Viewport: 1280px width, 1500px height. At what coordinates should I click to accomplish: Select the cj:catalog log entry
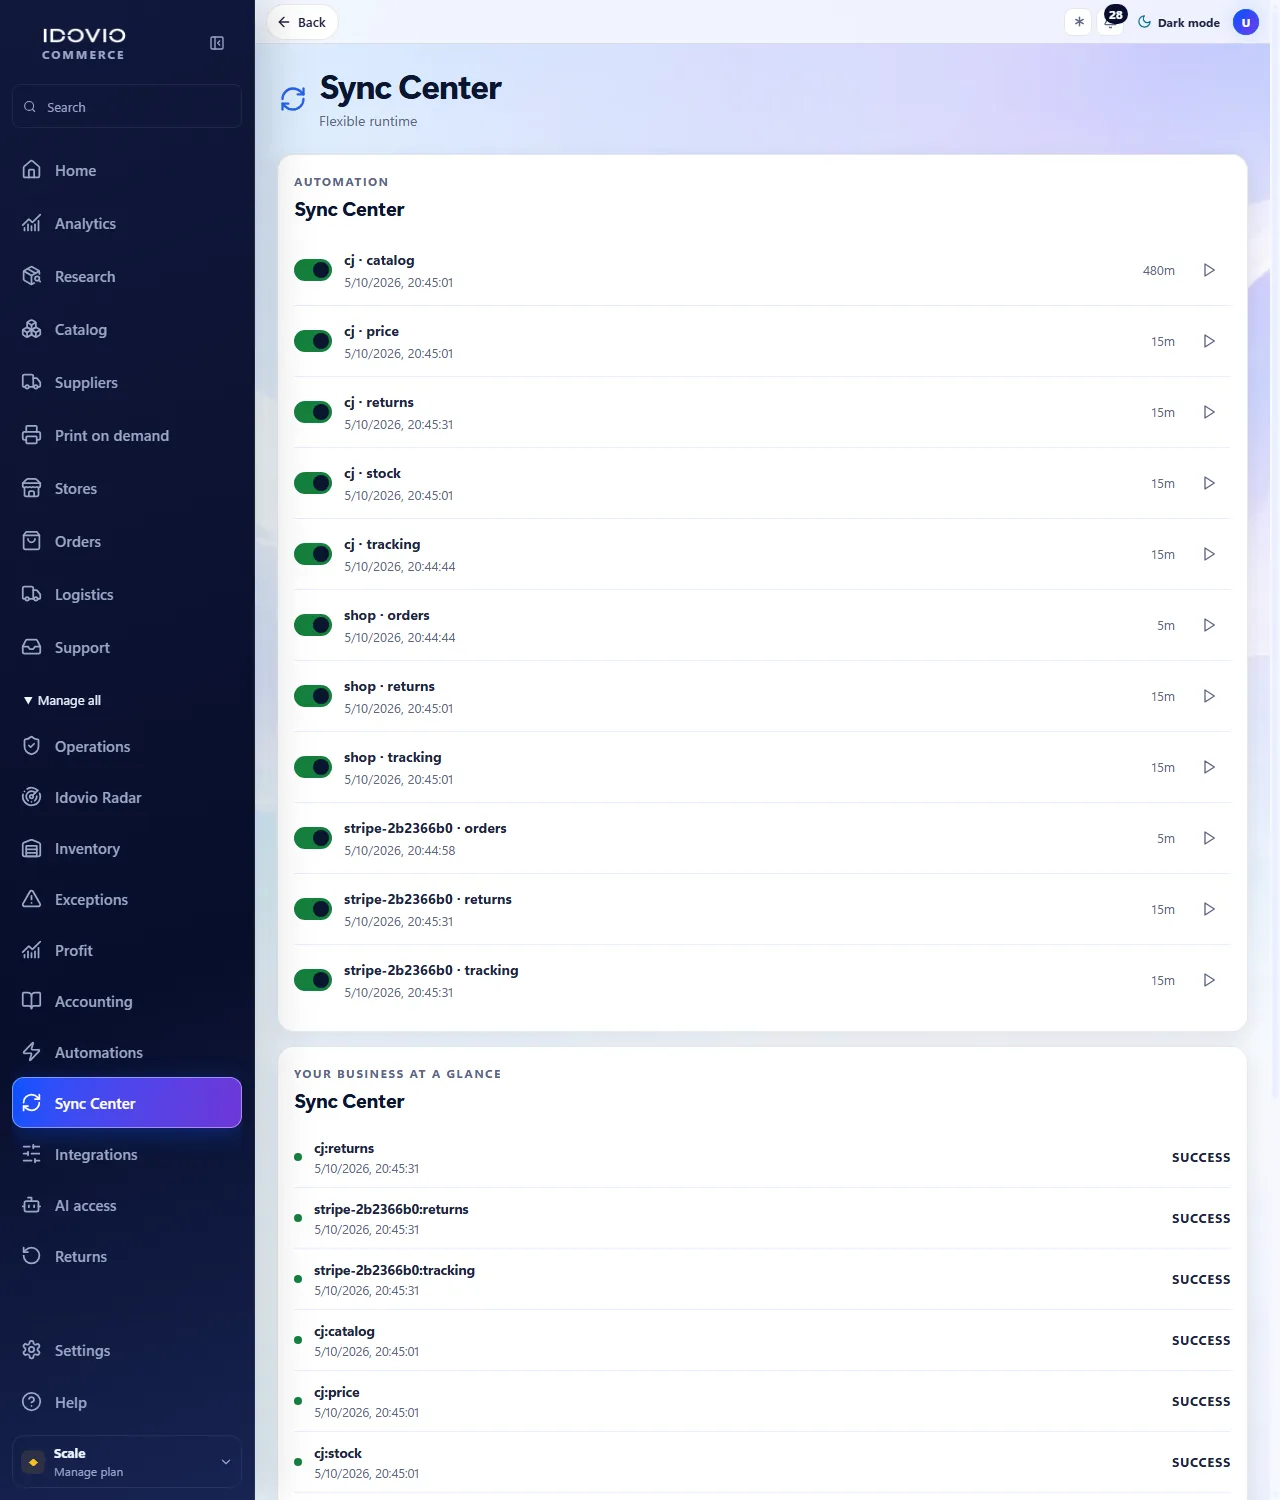coord(762,1340)
